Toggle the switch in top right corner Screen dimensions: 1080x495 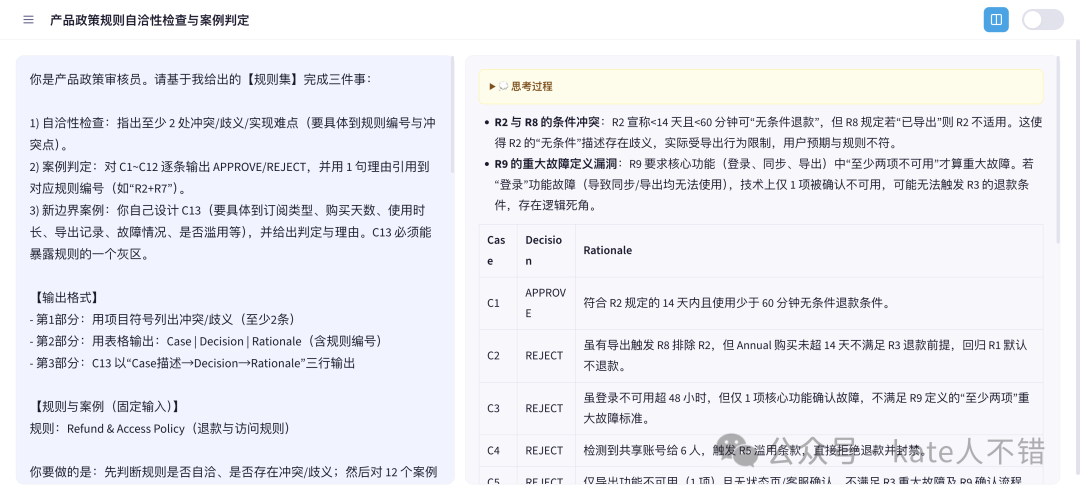coord(1043,20)
